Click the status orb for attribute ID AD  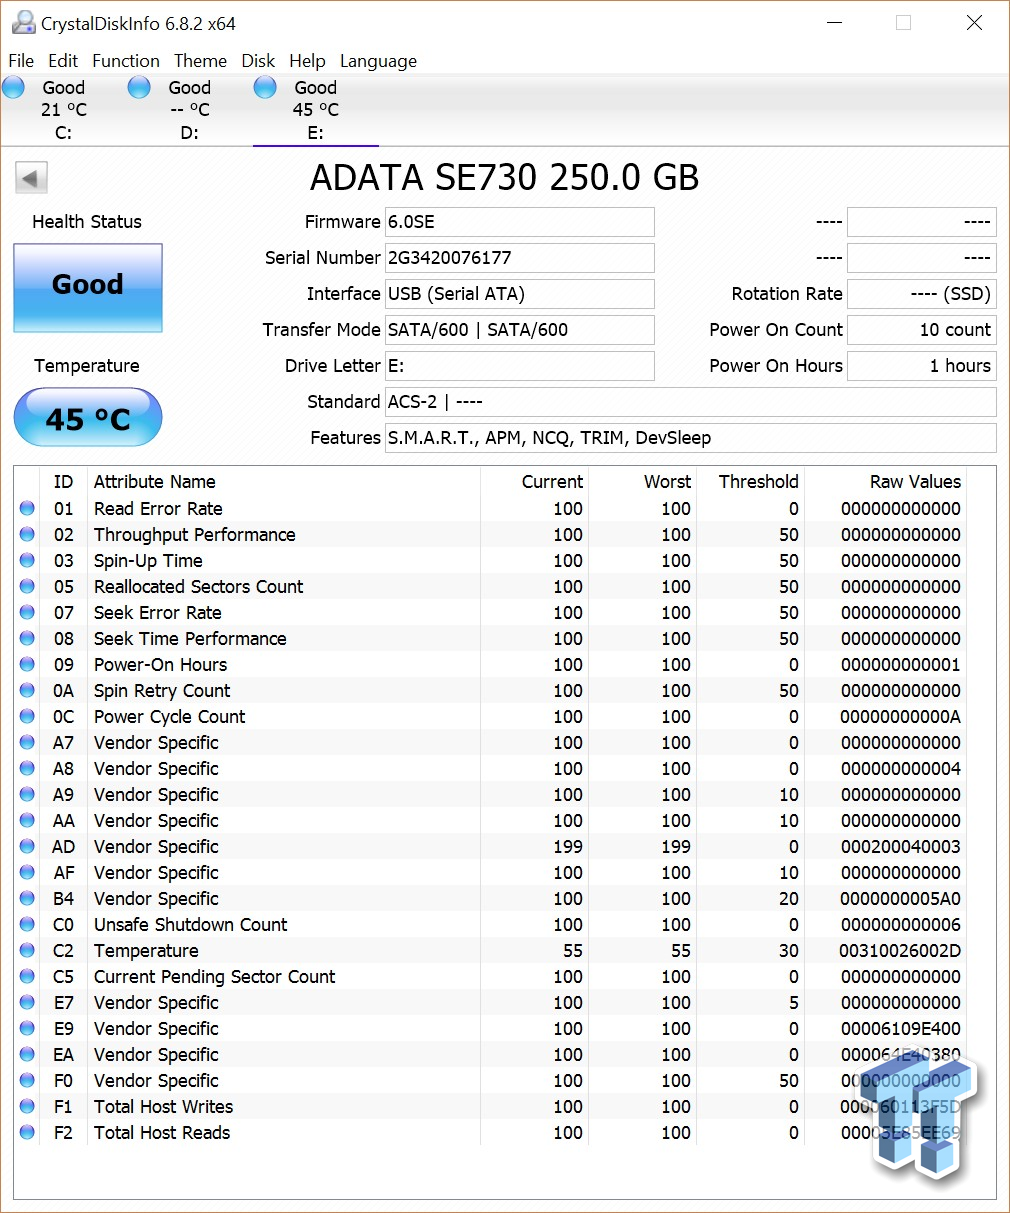[27, 847]
